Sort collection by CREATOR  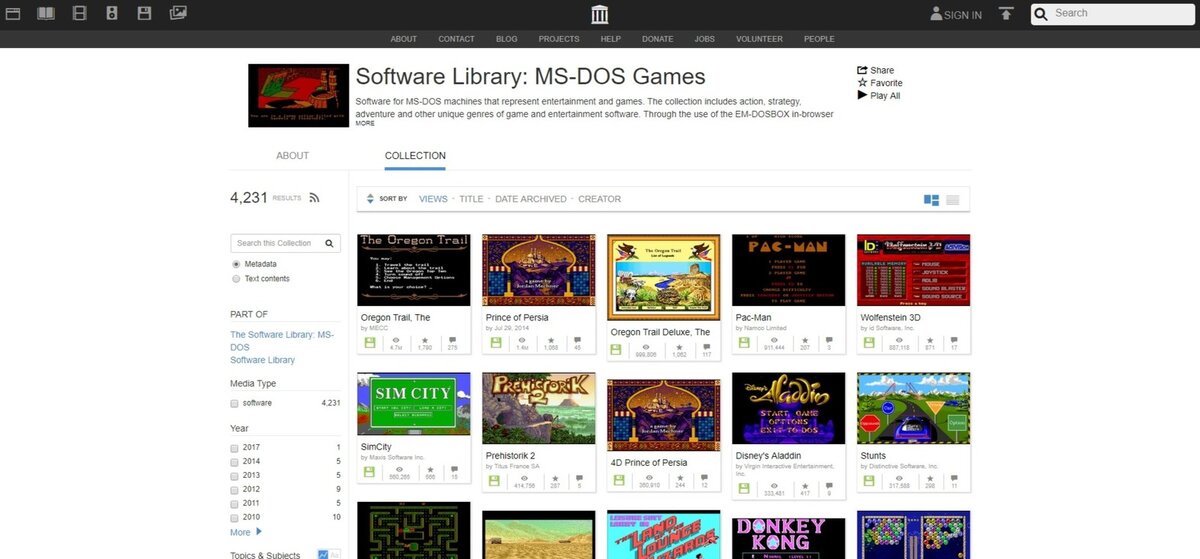tap(599, 199)
